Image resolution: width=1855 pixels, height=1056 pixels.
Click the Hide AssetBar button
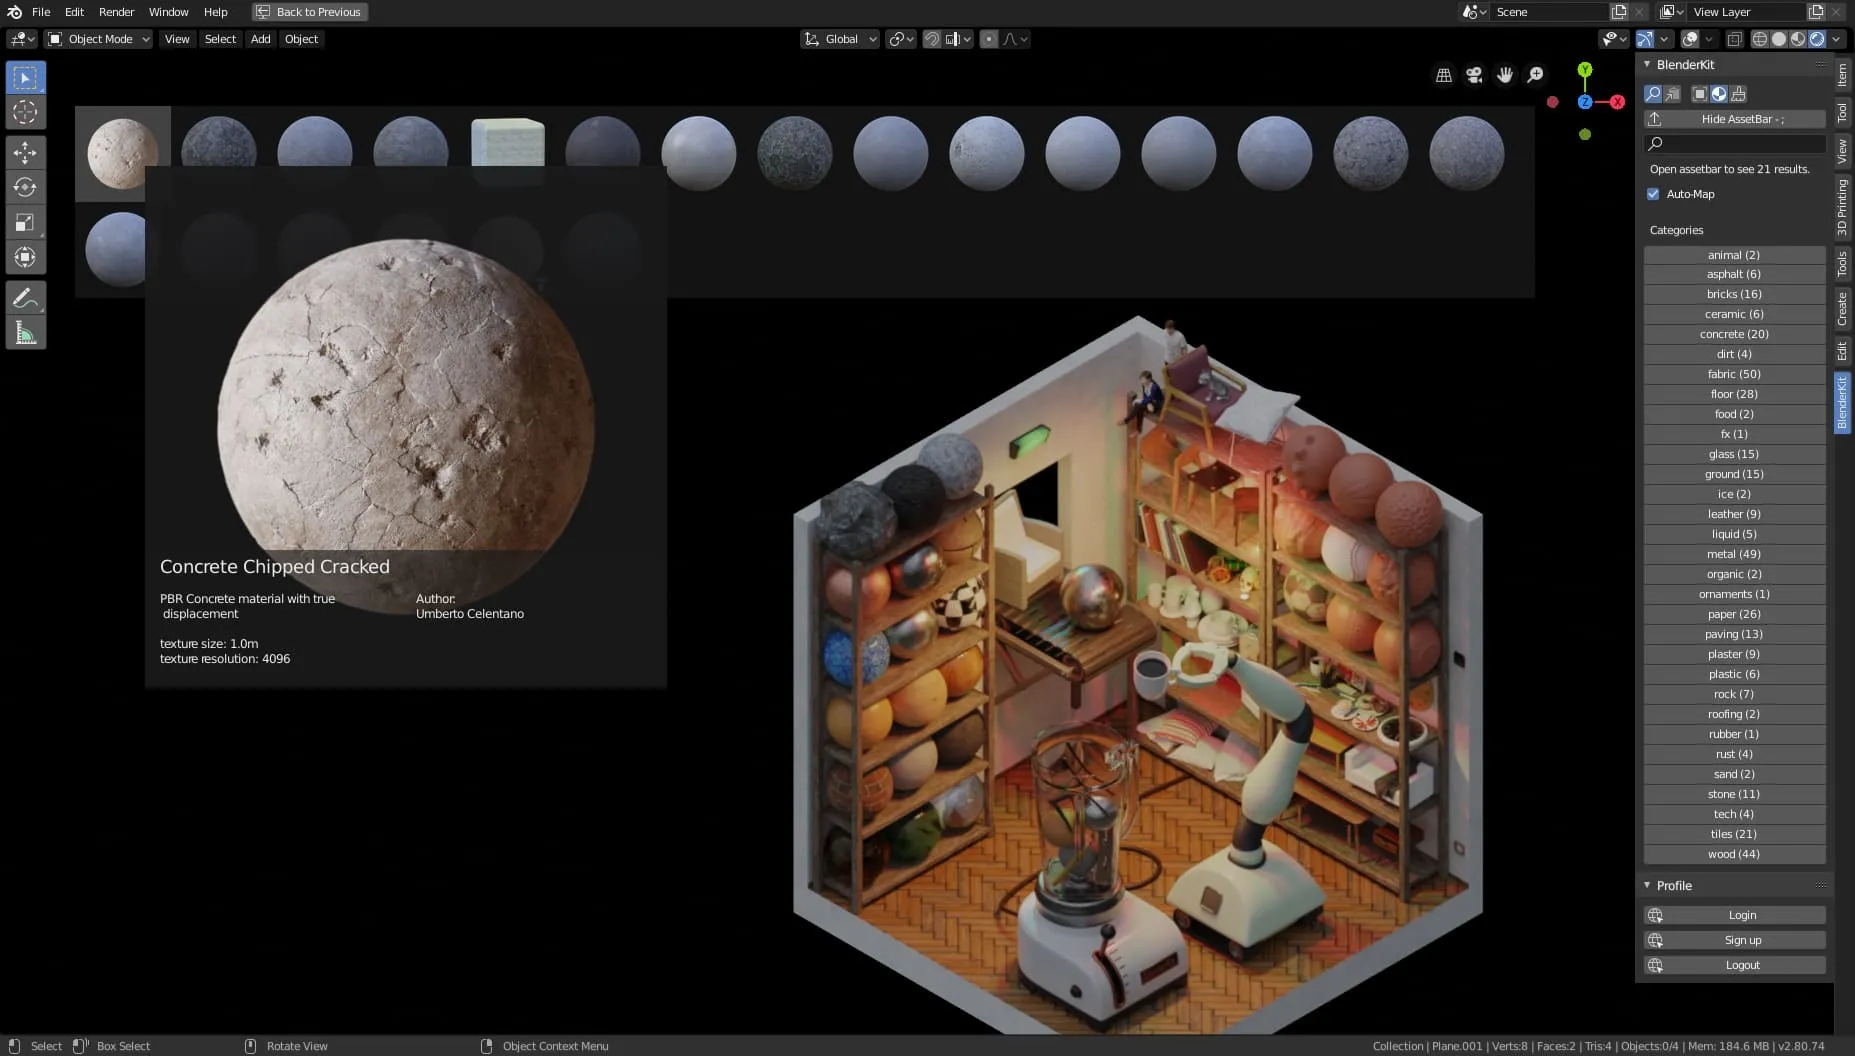tap(1733, 119)
